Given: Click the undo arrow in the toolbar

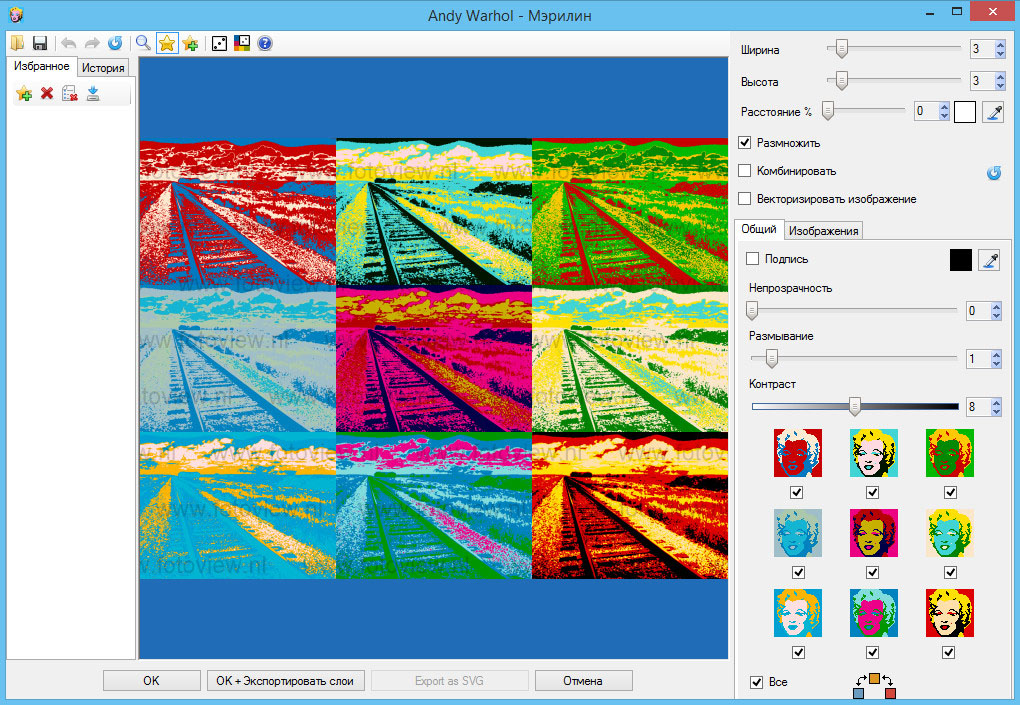Looking at the screenshot, I should 68,44.
